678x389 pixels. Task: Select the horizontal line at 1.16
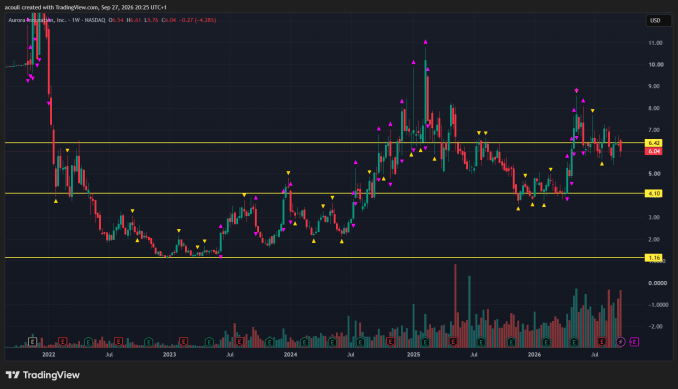tap(324, 258)
